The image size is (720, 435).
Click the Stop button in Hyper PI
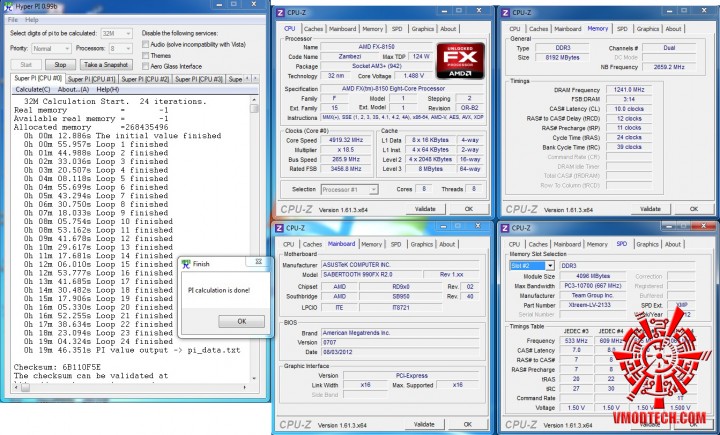[60, 65]
